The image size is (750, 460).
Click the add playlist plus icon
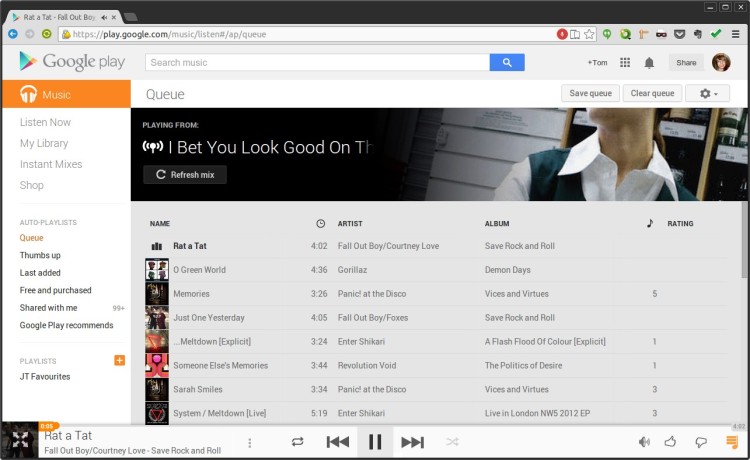pos(120,360)
